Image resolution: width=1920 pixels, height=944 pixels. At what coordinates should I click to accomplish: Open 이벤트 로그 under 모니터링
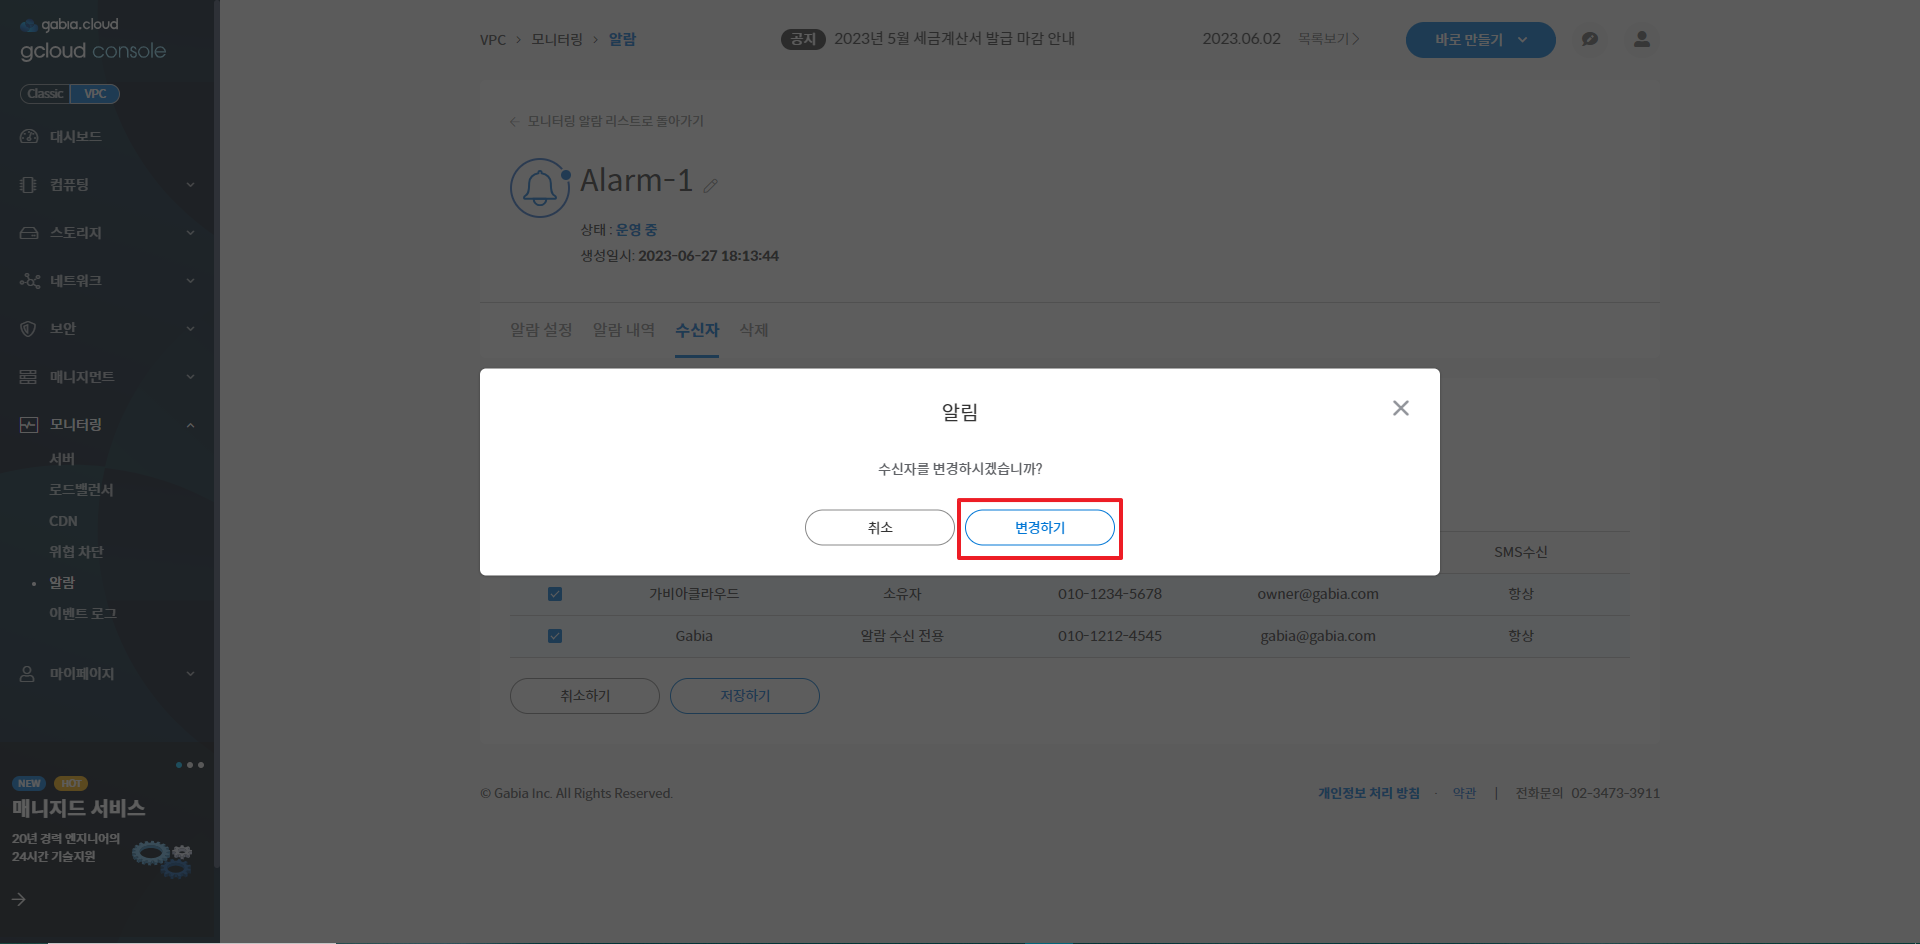pos(83,613)
